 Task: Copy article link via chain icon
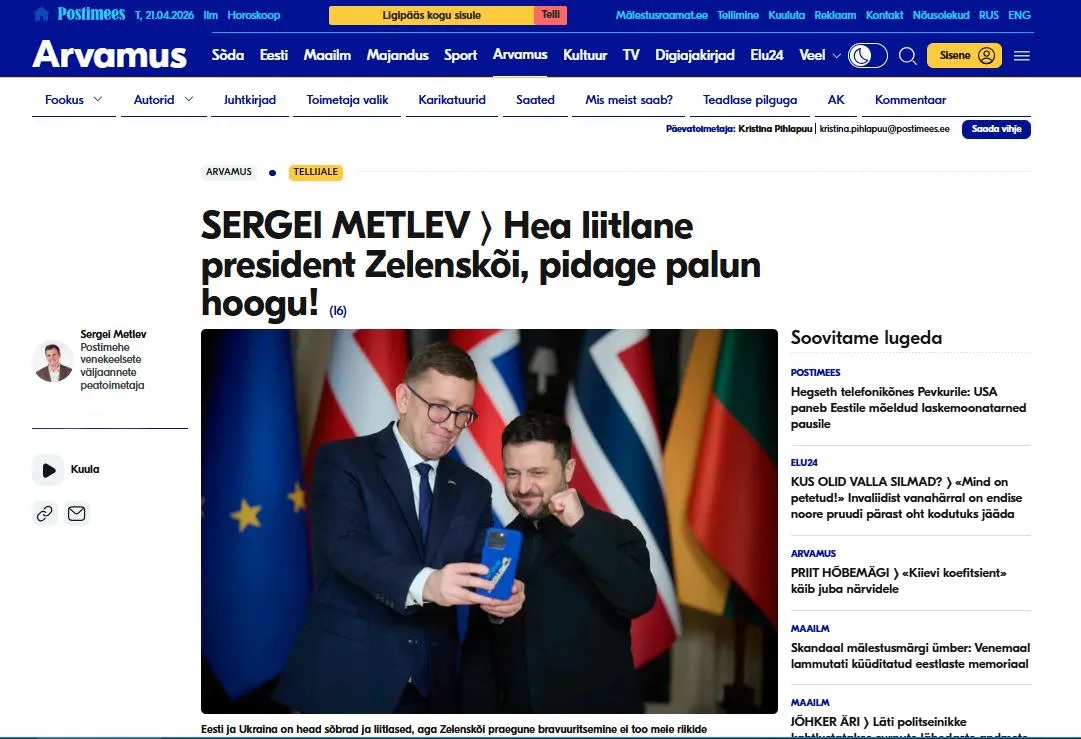[x=45, y=514]
